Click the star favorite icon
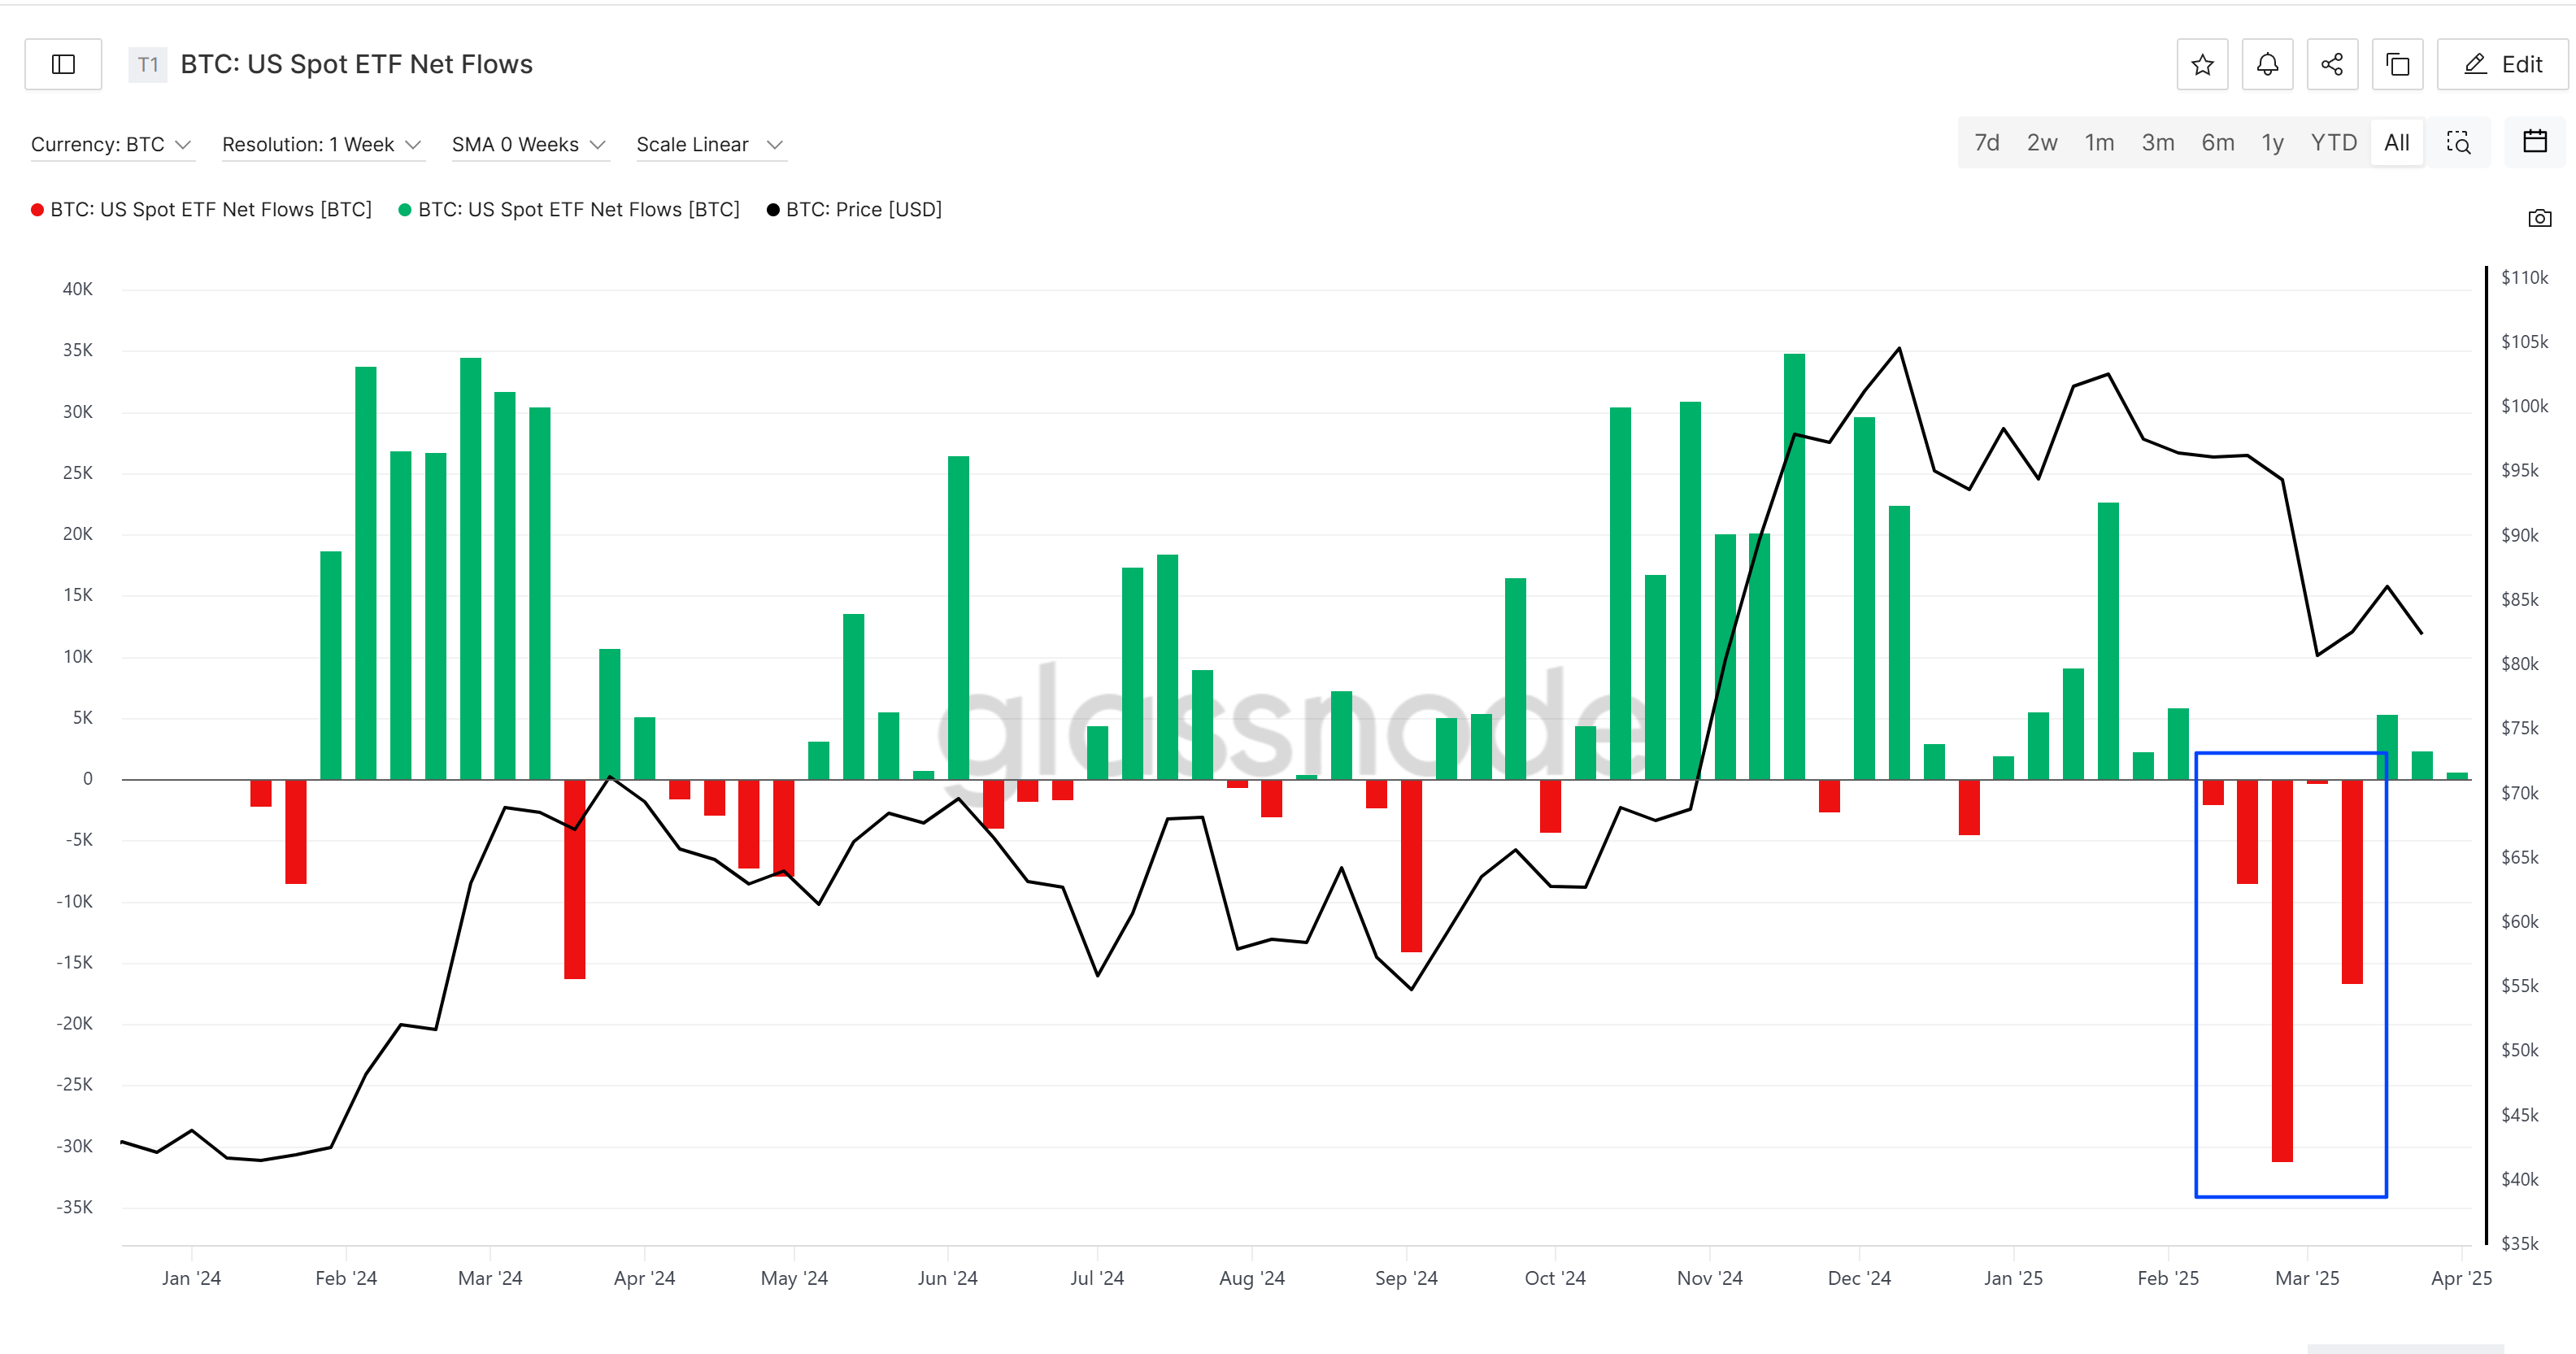 pyautogui.click(x=2202, y=65)
